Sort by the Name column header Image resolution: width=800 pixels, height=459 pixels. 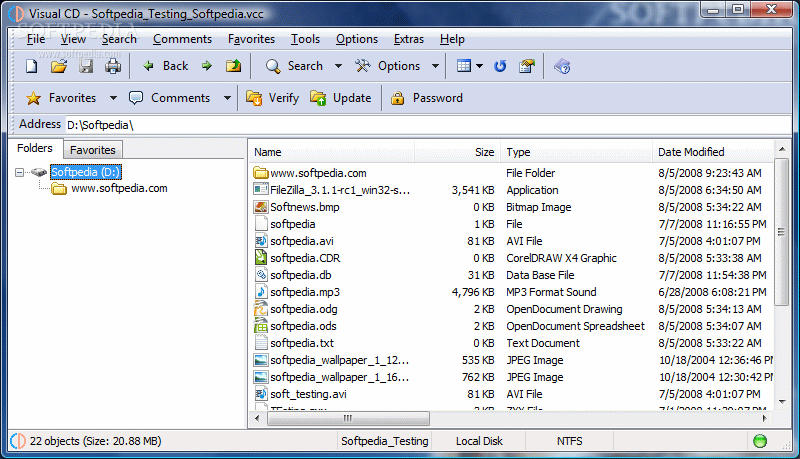pyautogui.click(x=332, y=152)
